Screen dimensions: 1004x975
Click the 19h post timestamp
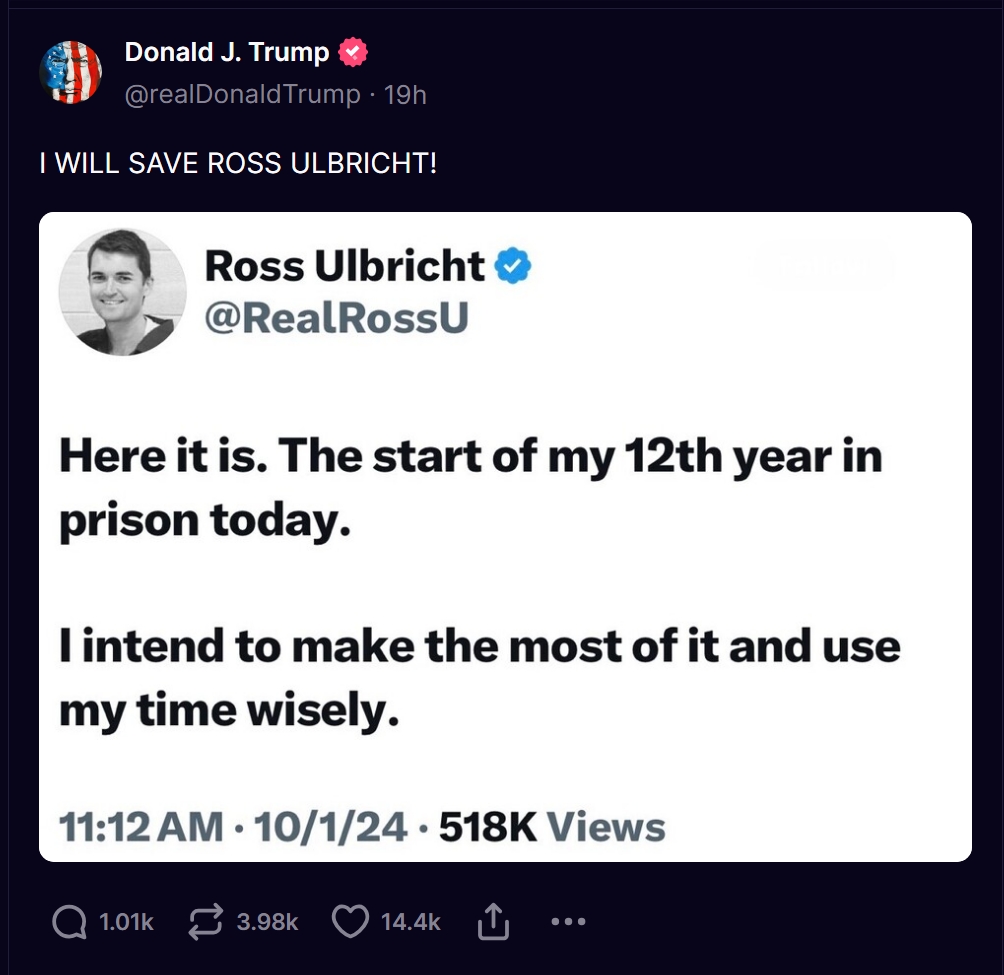[406, 94]
